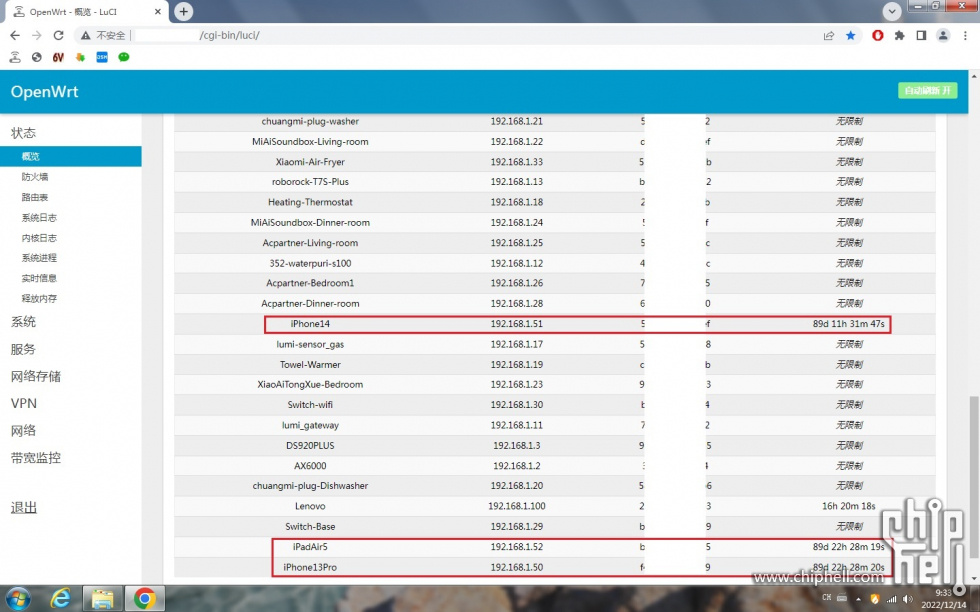Click the 退出 logout link
This screenshot has width=980, height=612.
pyautogui.click(x=24, y=508)
